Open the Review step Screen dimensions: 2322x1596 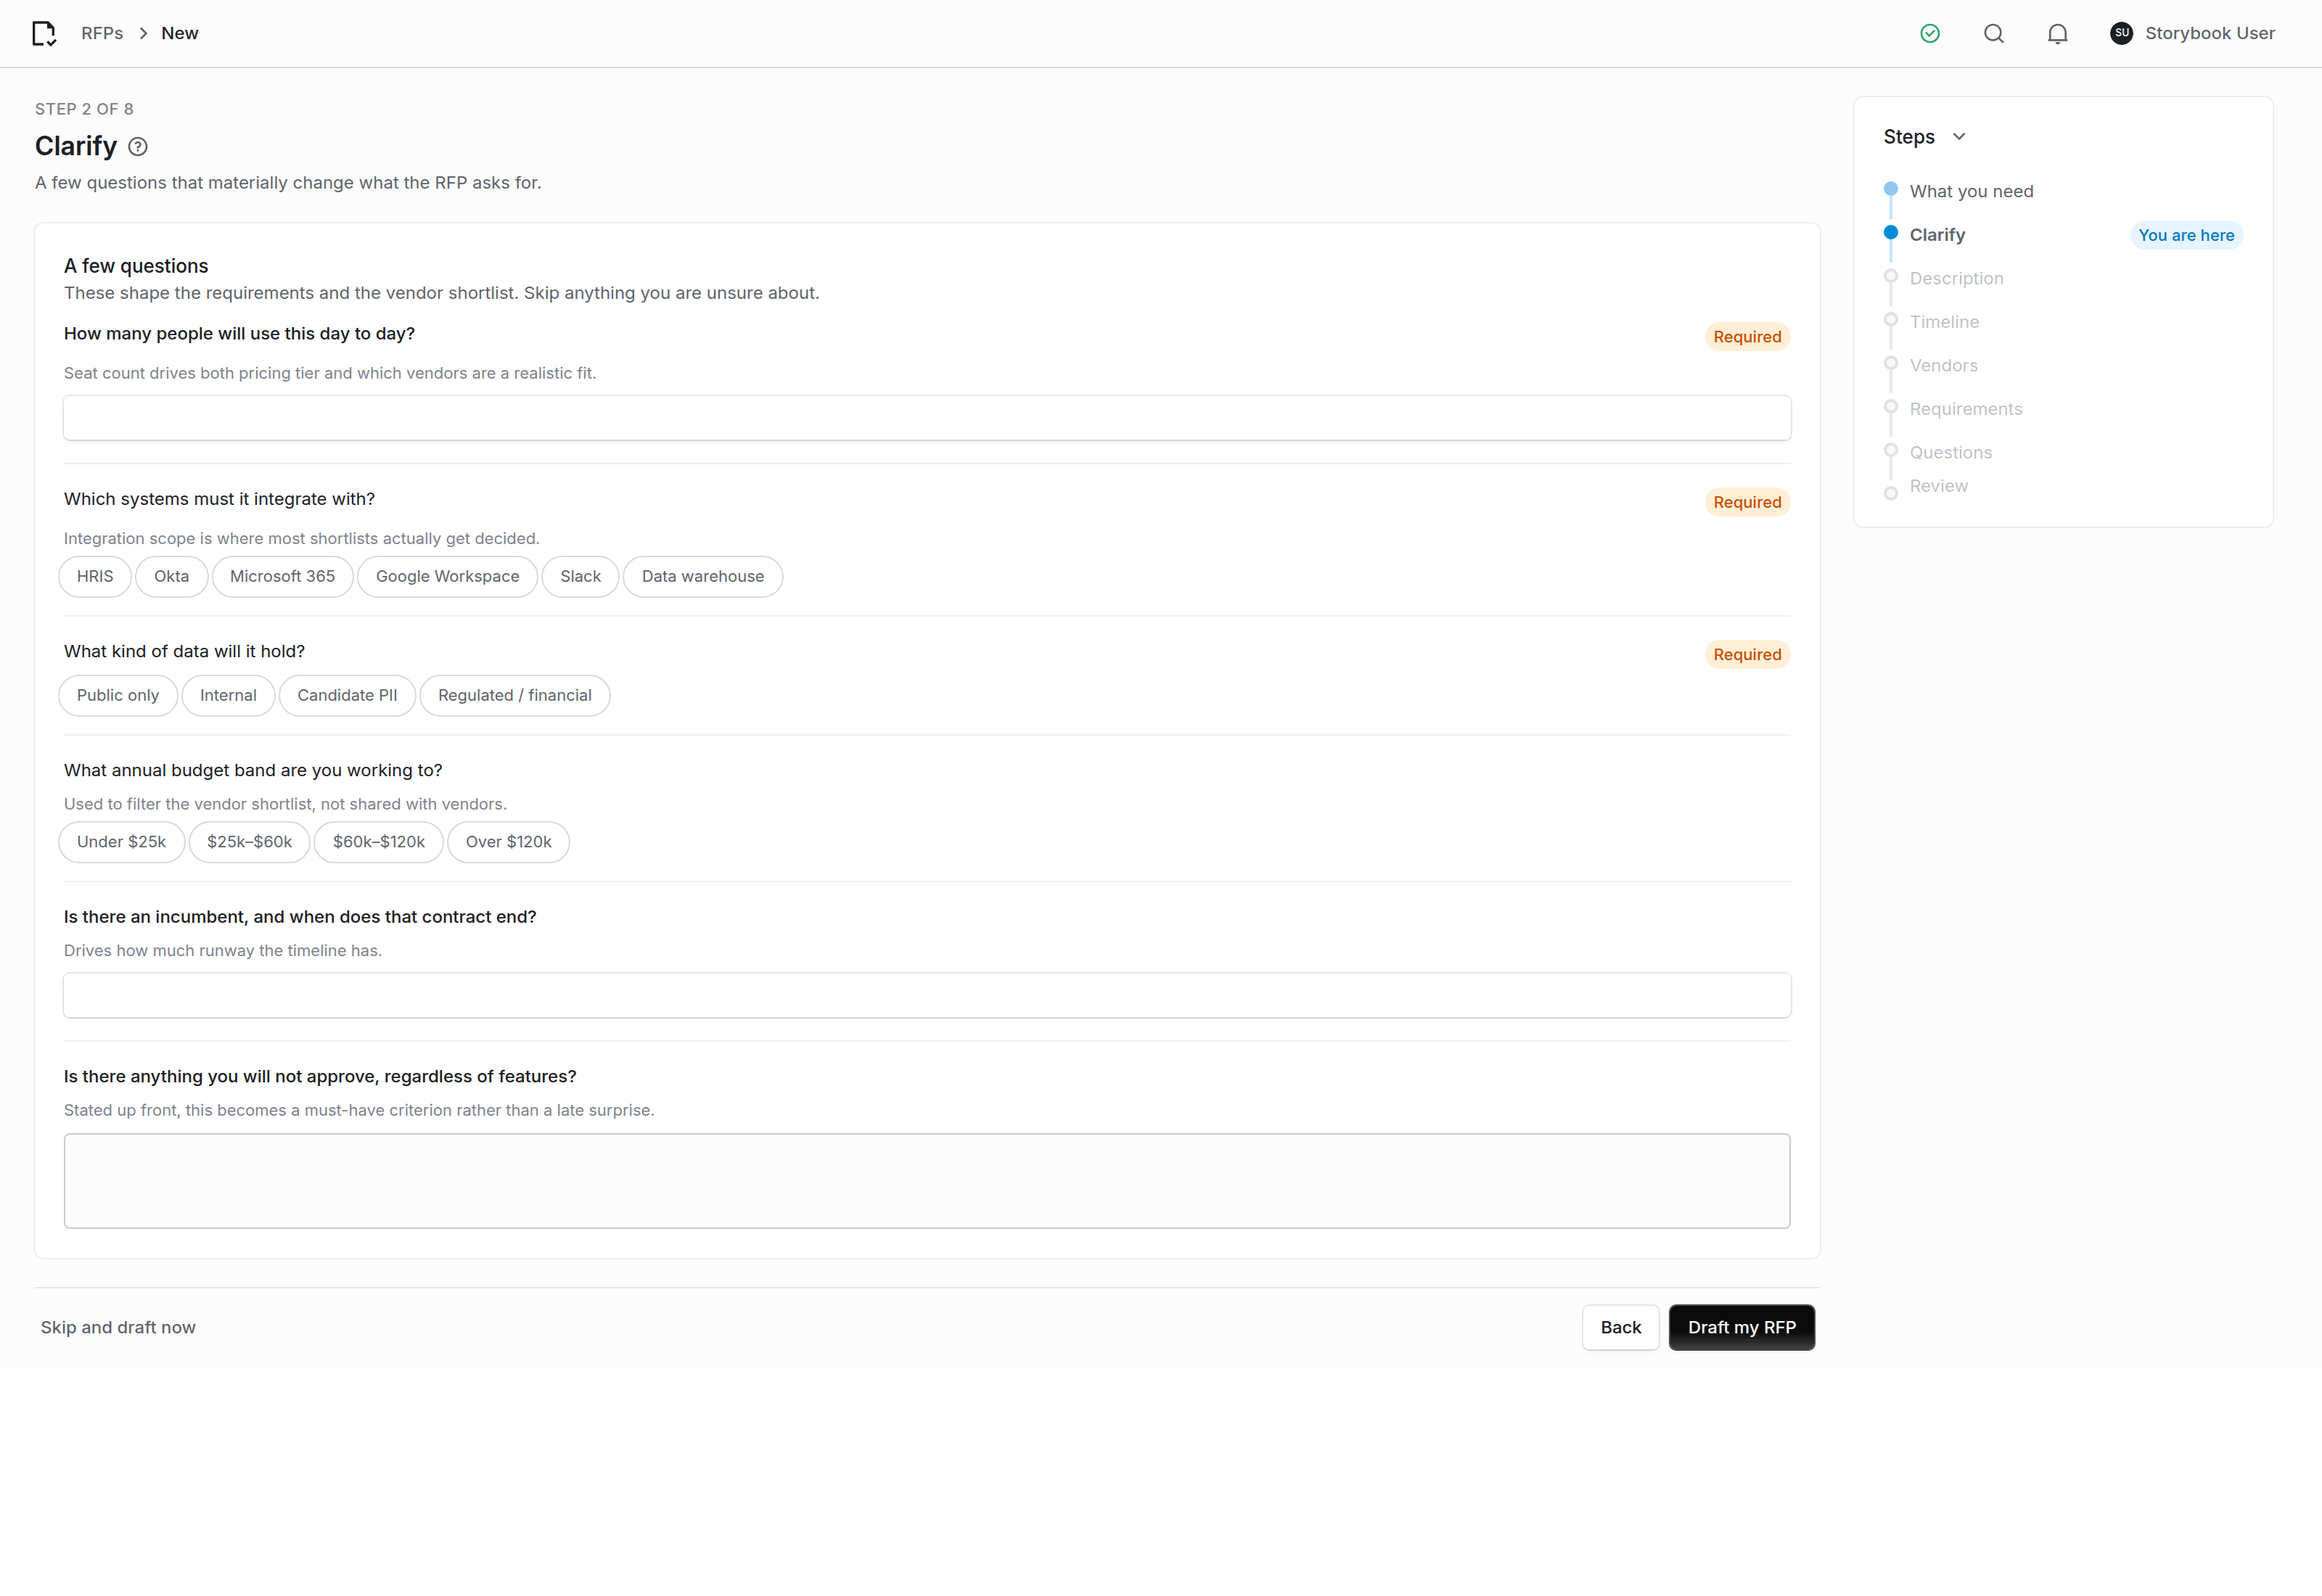(1938, 486)
